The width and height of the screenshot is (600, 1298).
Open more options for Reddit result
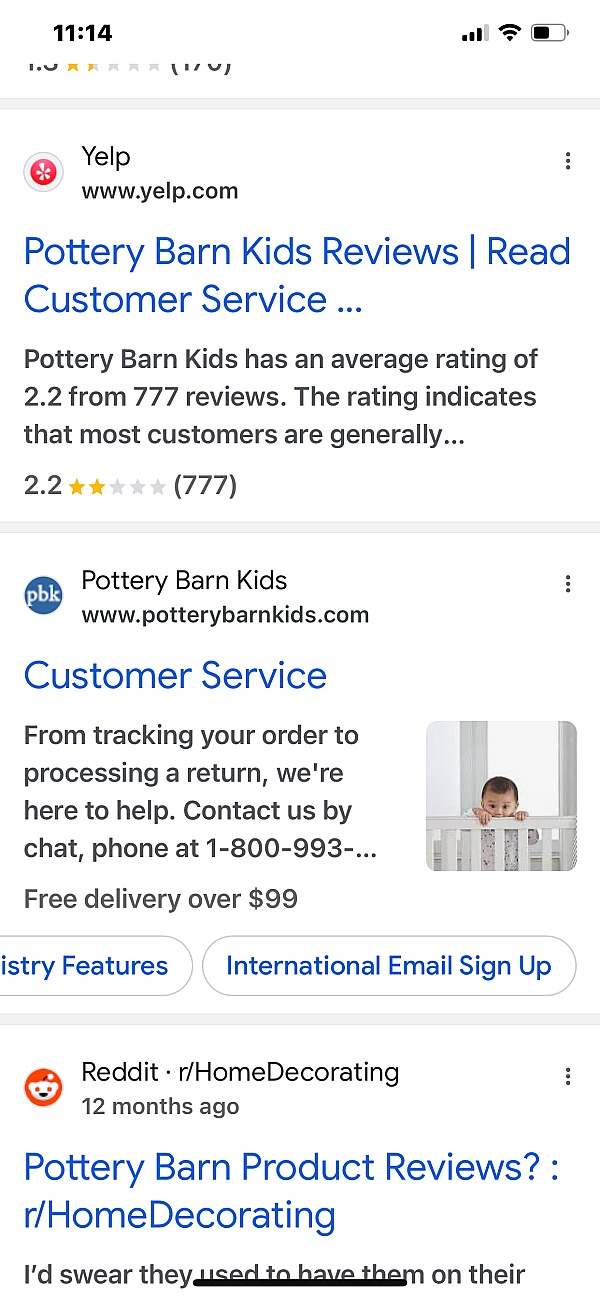[568, 1076]
